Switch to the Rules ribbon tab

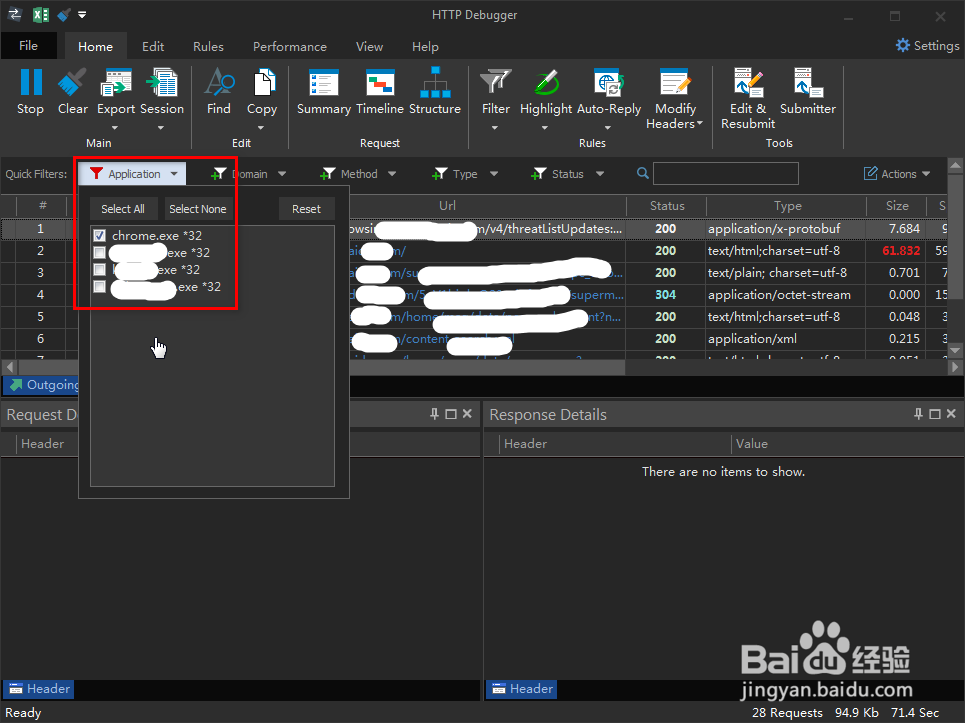208,47
